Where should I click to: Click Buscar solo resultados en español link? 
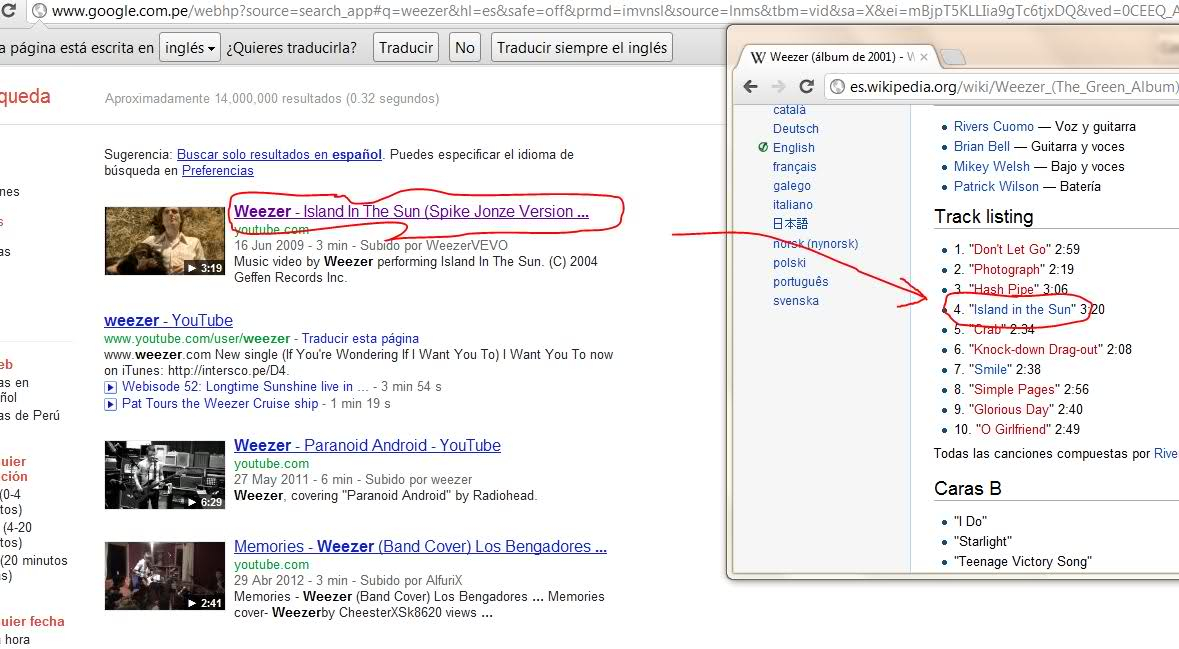pyautogui.click(x=279, y=155)
